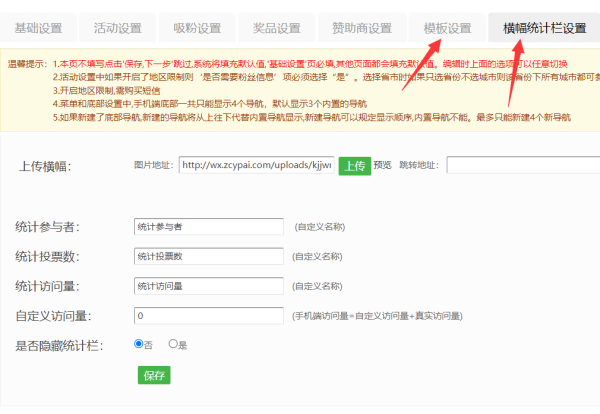Screen dimensions: 600x414
Task: Click the 统计投票数 name input
Action: point(209,256)
